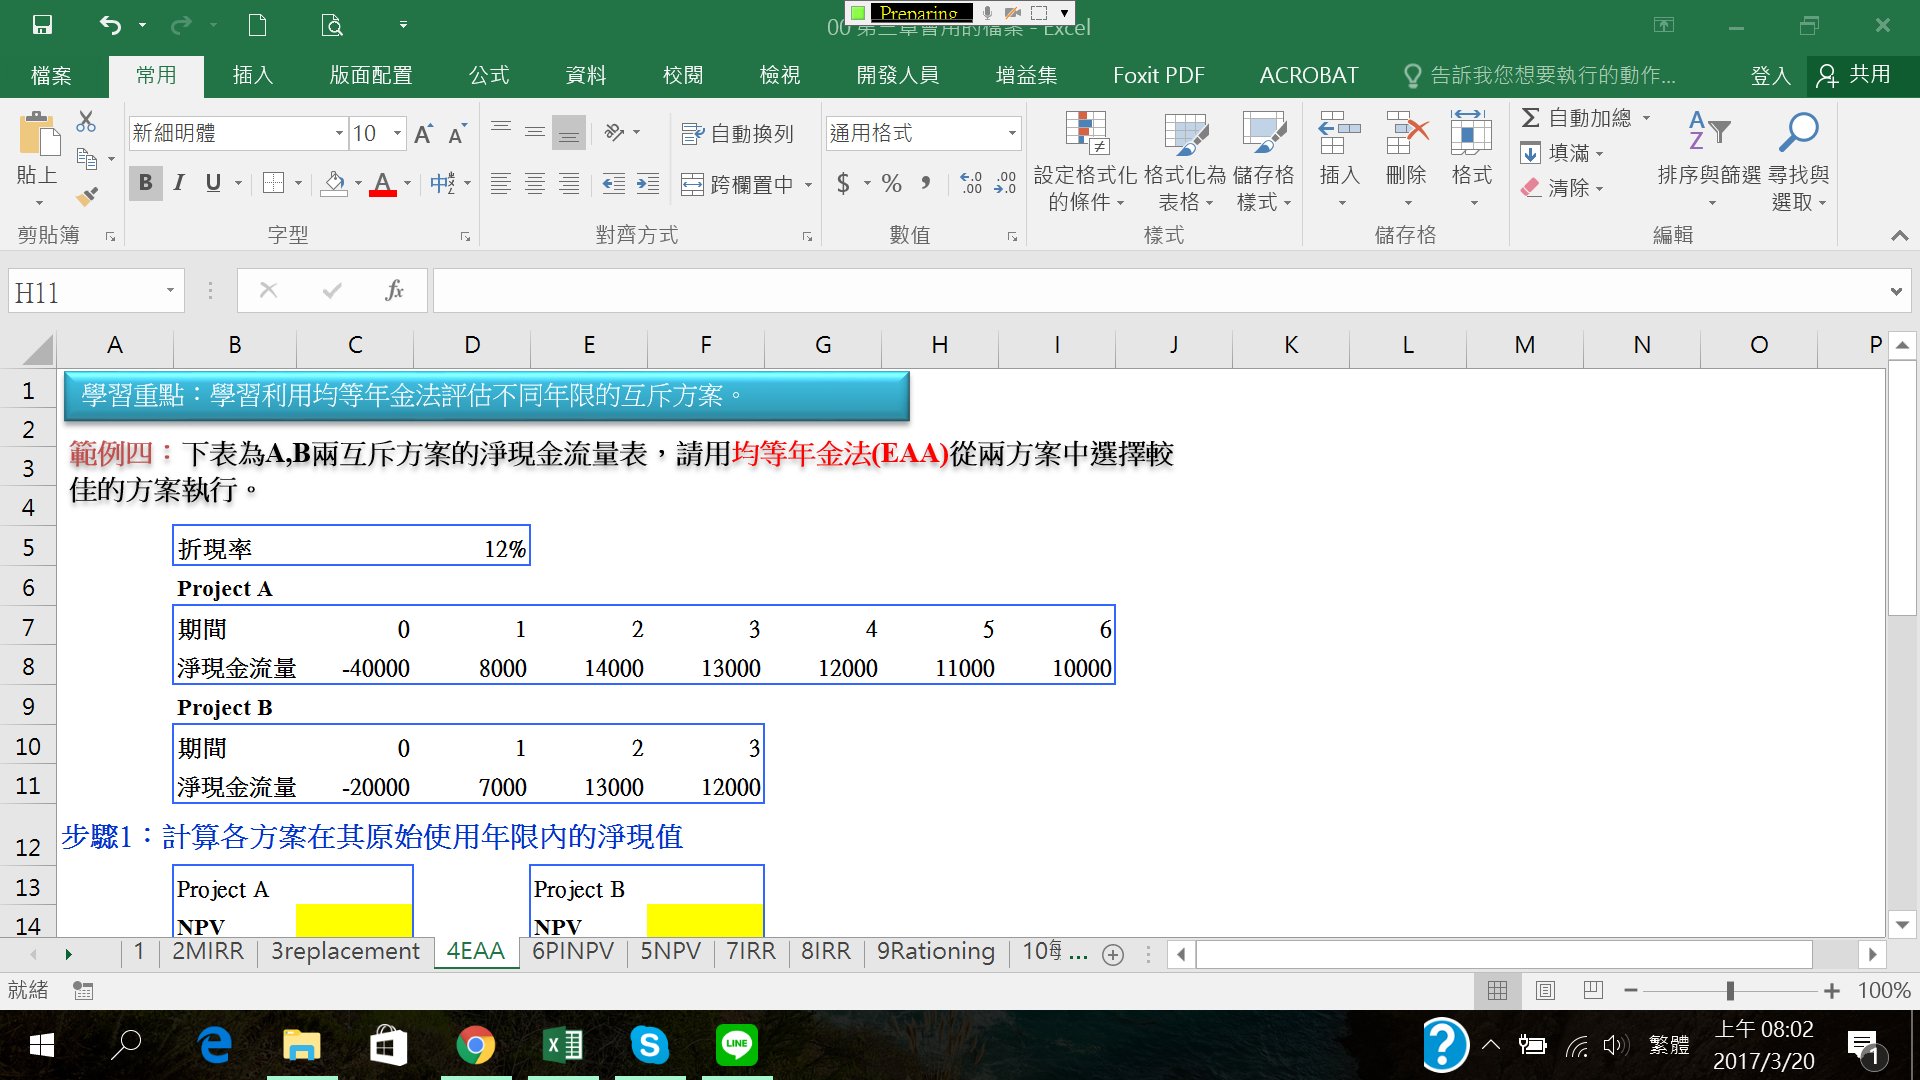Open AutoSum dropdown arrow
This screenshot has width=1920, height=1080.
pos(1646,118)
